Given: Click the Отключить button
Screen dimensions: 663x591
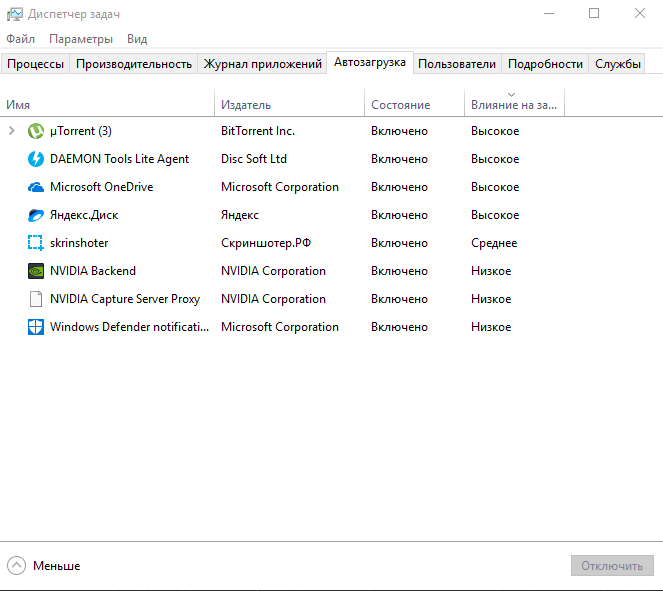Looking at the screenshot, I should click(x=612, y=566).
